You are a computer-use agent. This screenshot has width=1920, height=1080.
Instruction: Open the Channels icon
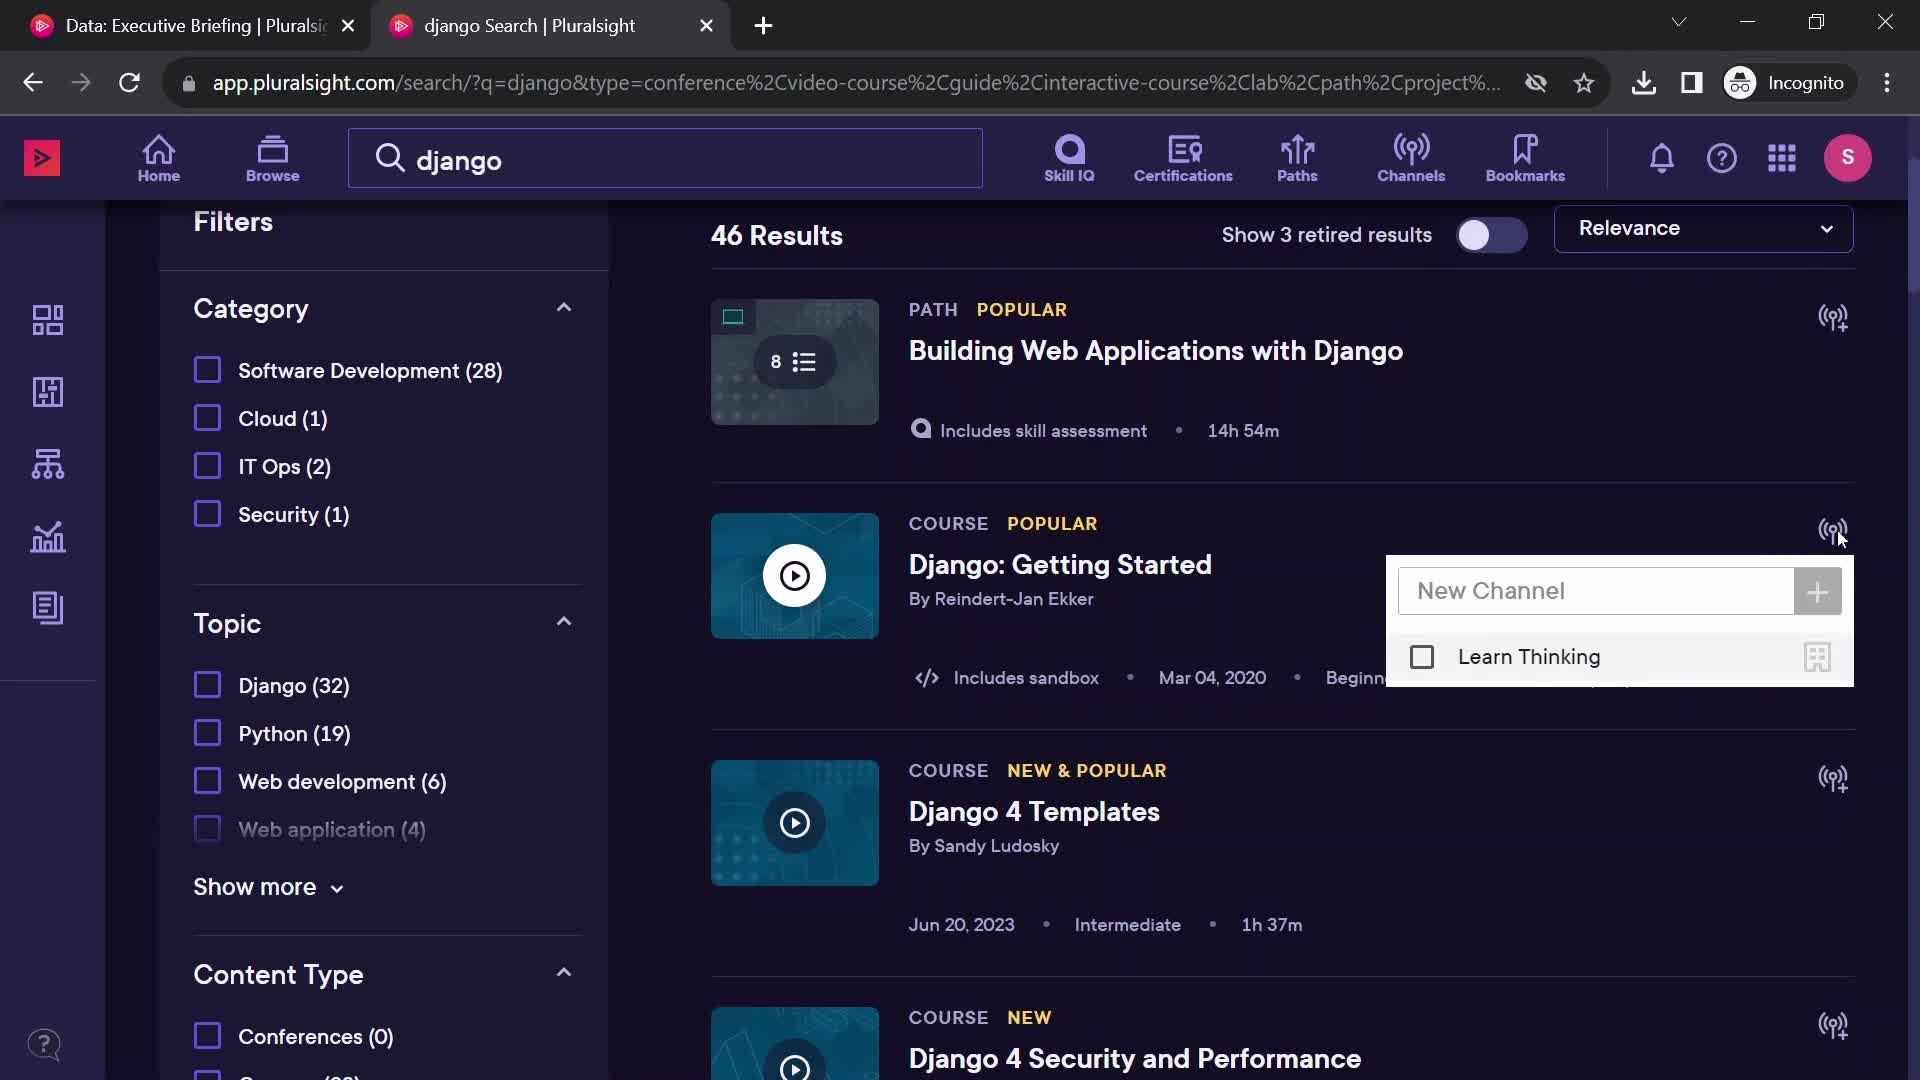[x=1411, y=157]
